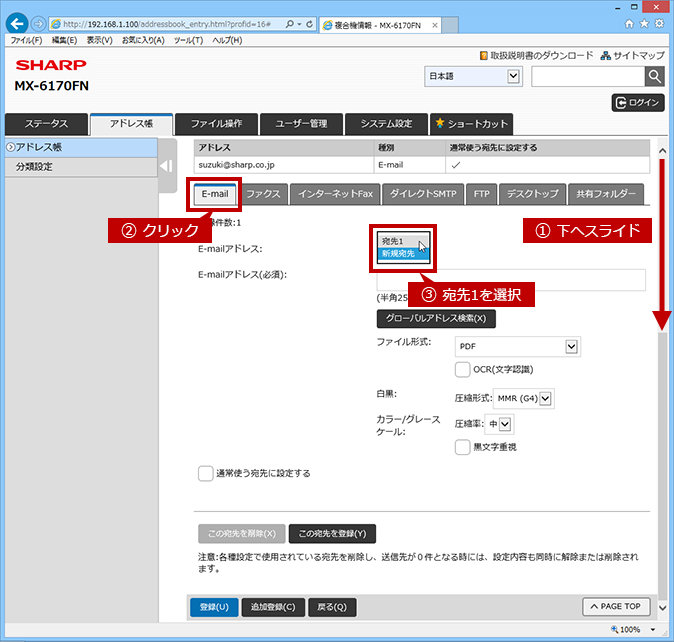Open the 日本語 language dropdown
Viewport: 674px width, 642px height.
tap(473, 76)
